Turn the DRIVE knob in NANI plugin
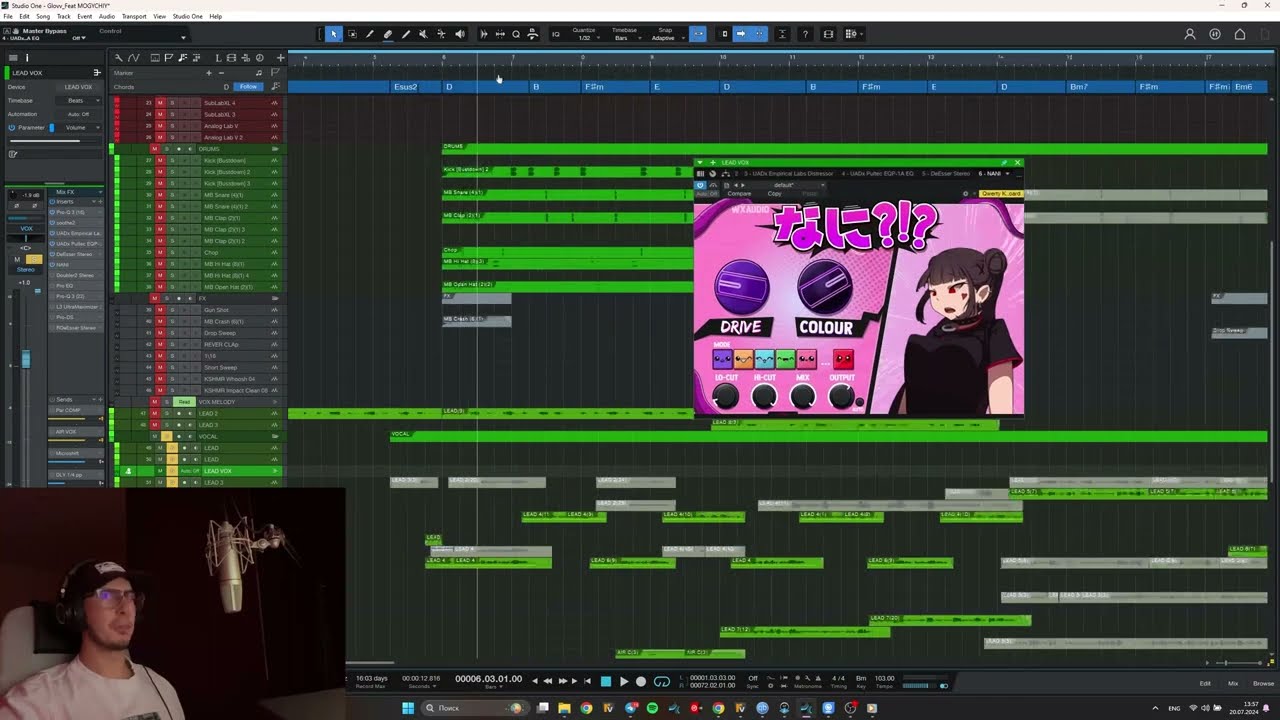The width and height of the screenshot is (1280, 720). tap(742, 286)
